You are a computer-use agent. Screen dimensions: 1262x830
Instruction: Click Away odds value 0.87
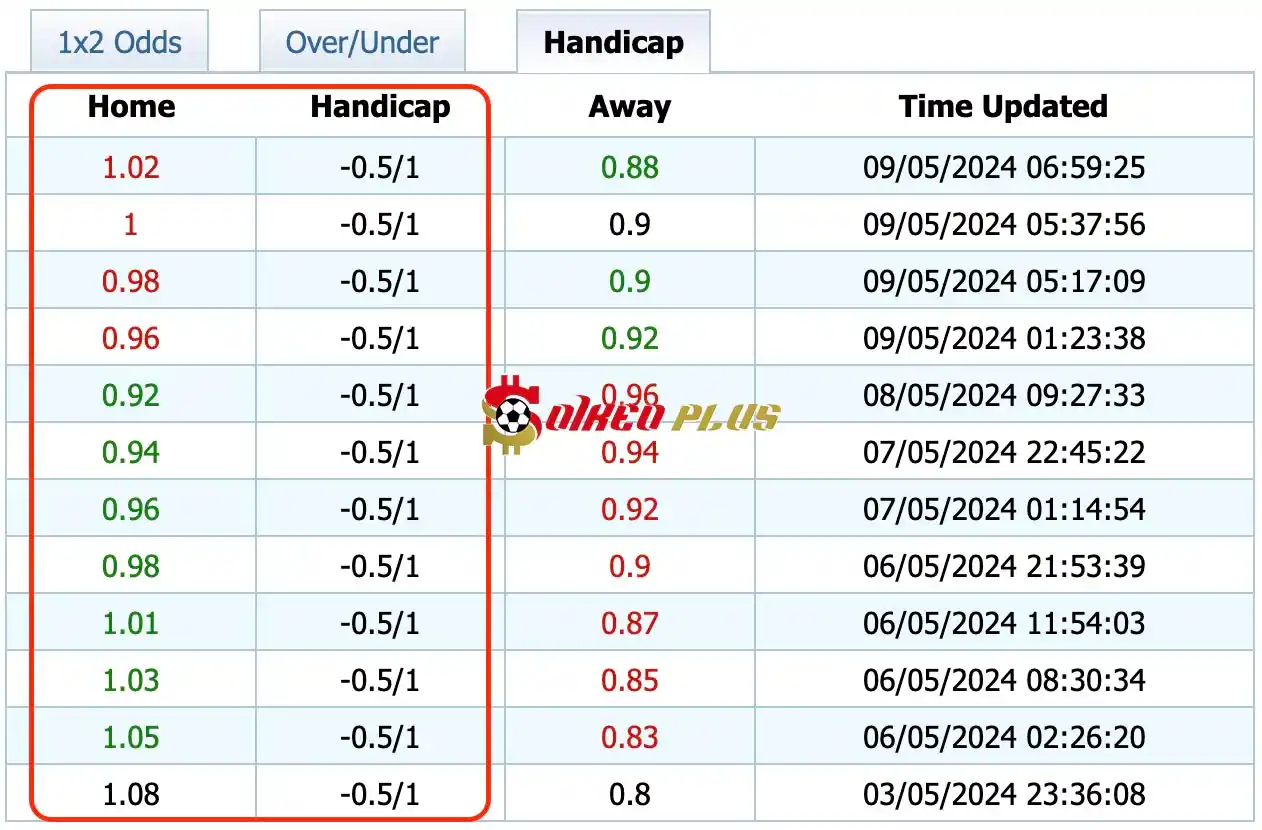click(x=629, y=624)
